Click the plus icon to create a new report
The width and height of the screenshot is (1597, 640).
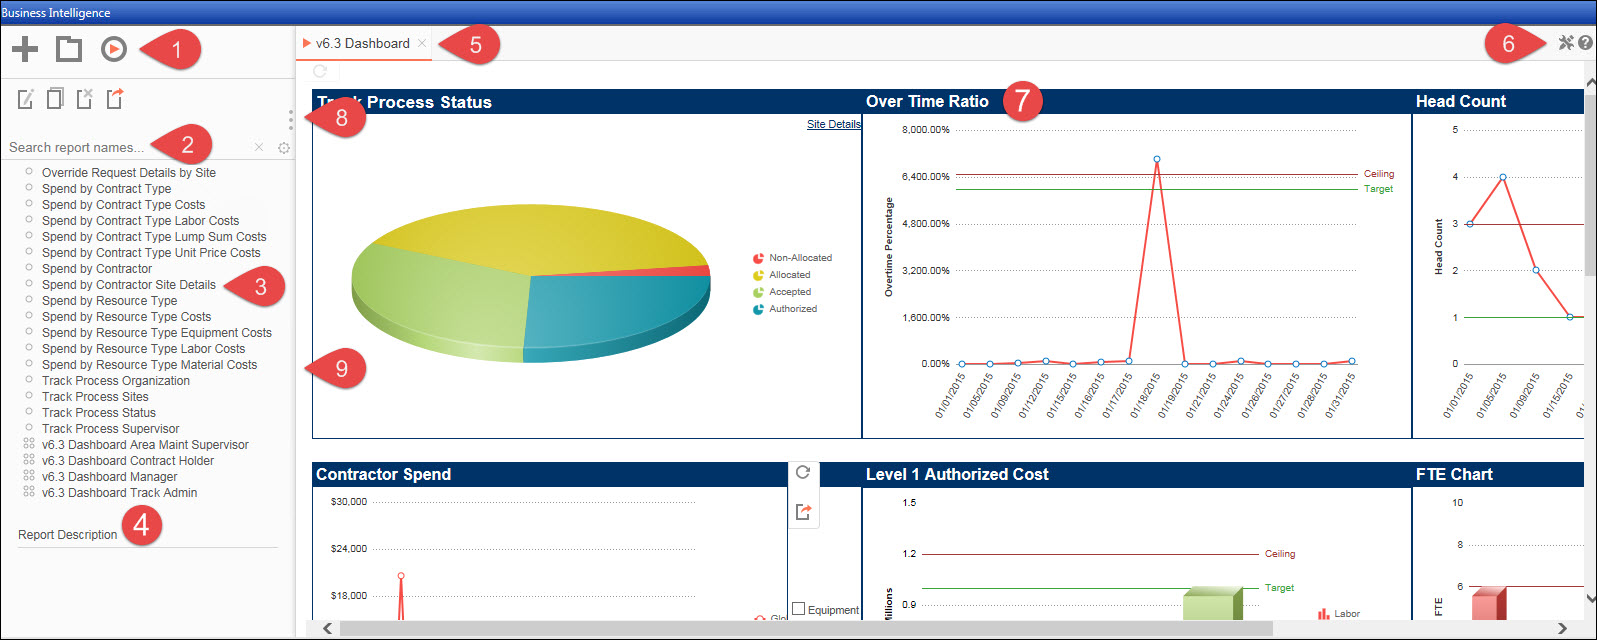25,48
